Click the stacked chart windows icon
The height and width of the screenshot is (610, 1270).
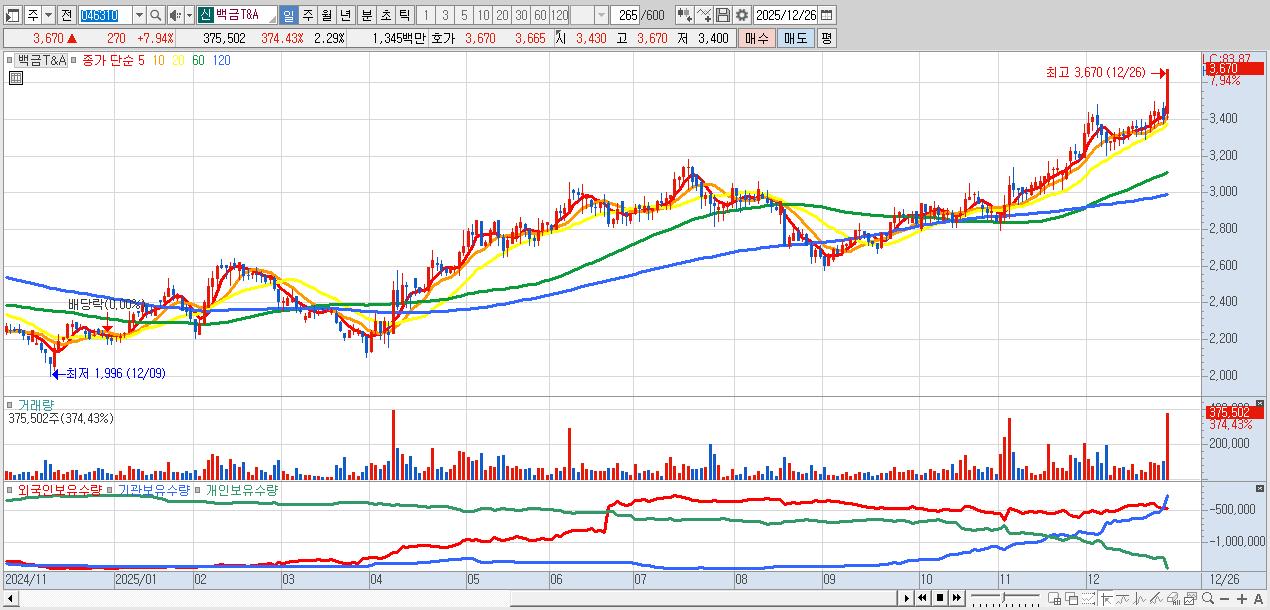point(1190,599)
